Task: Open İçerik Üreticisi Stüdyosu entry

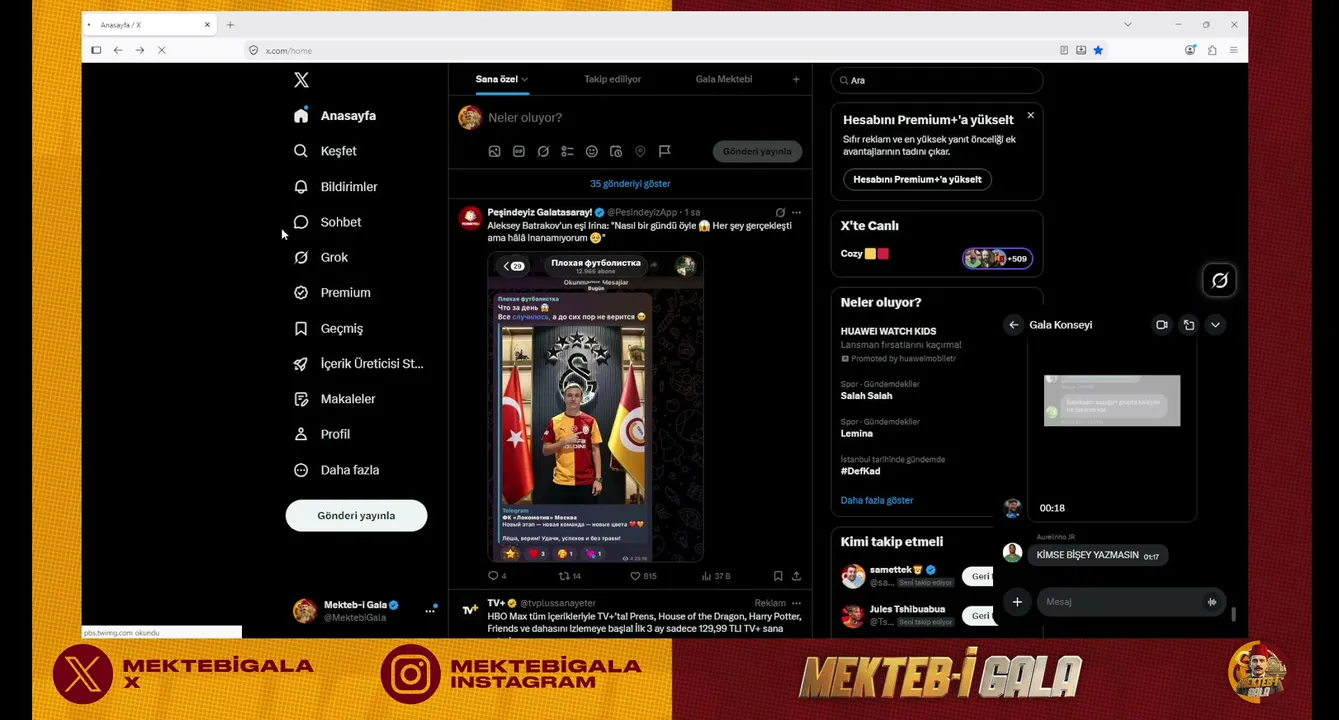Action: (358, 364)
